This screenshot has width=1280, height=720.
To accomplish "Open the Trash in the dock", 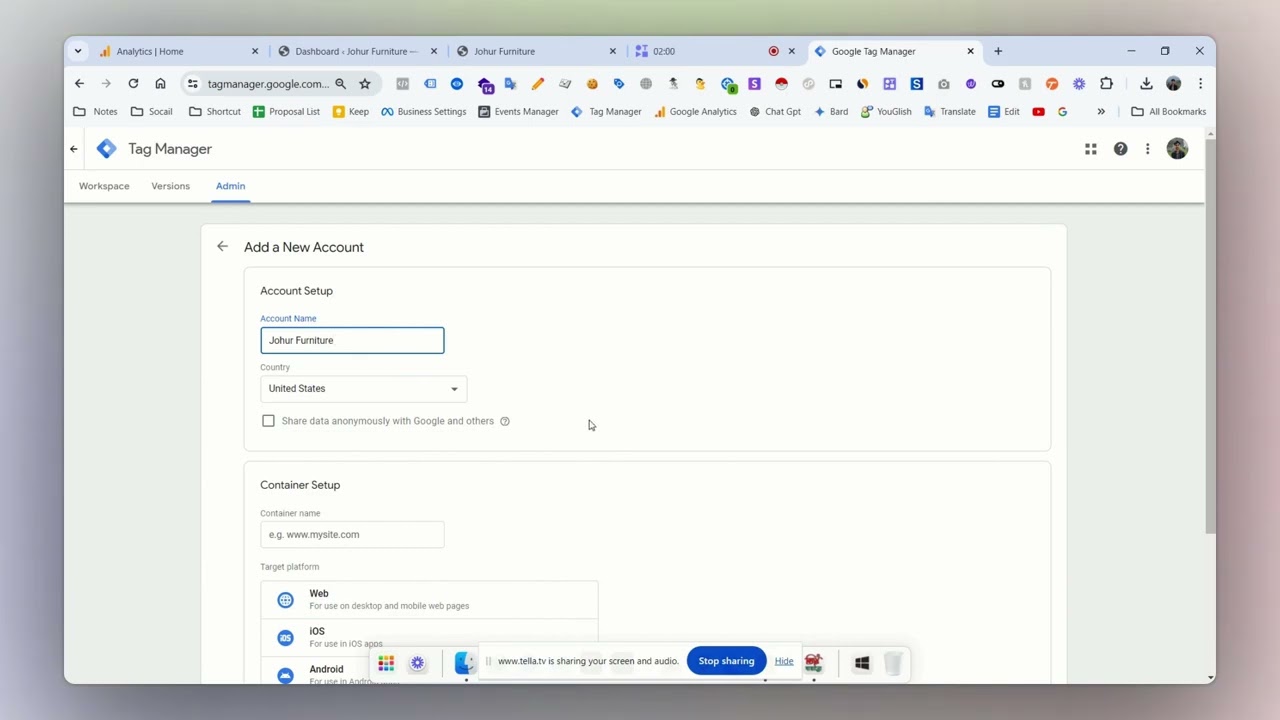I will [x=893, y=663].
